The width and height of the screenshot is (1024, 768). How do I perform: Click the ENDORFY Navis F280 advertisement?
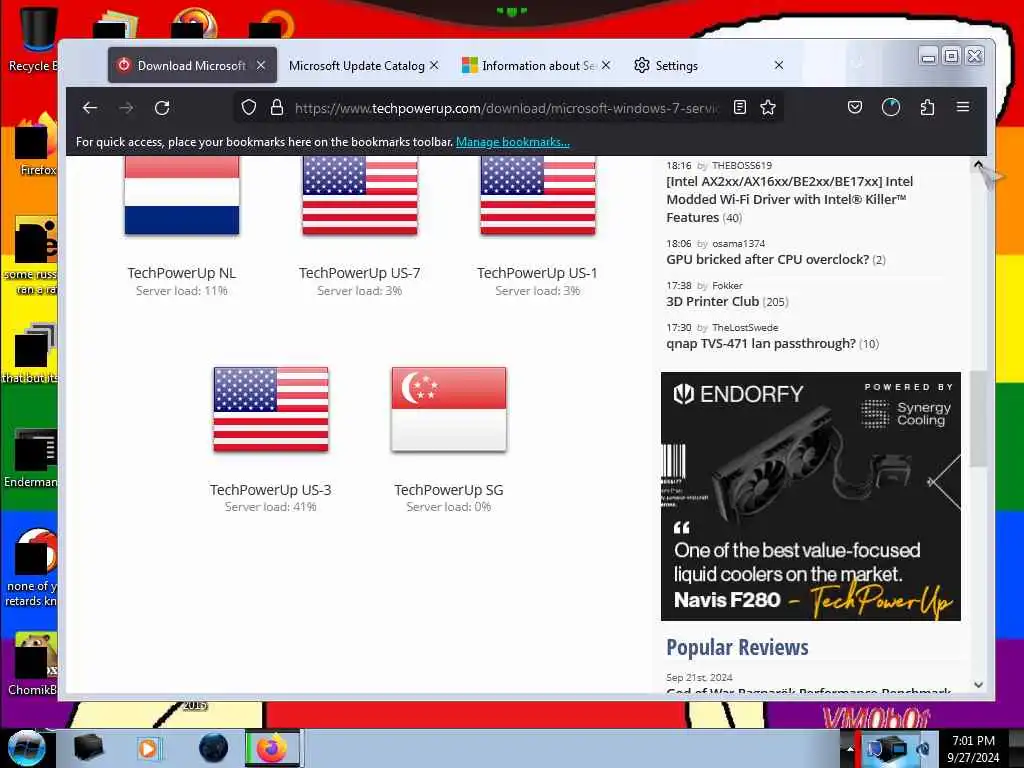click(810, 496)
